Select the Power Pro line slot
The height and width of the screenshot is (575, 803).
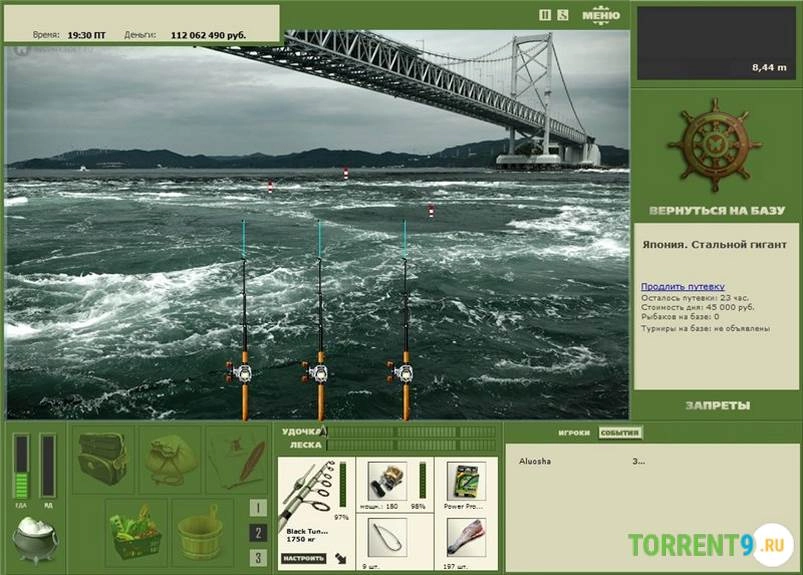pos(466,483)
